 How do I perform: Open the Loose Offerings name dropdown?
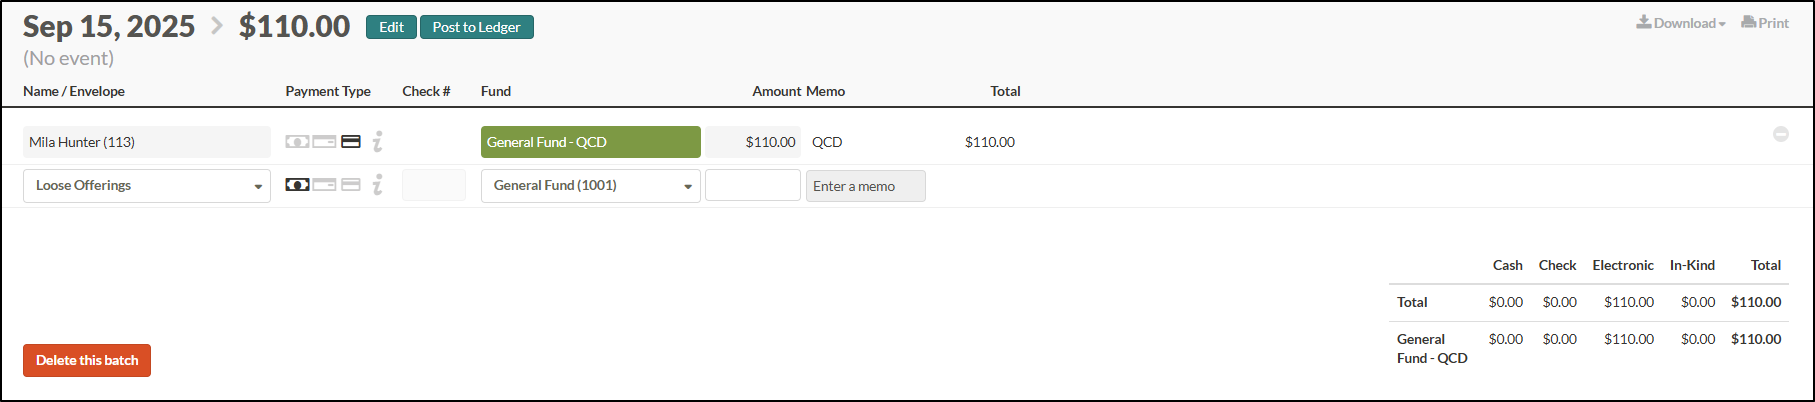click(147, 186)
